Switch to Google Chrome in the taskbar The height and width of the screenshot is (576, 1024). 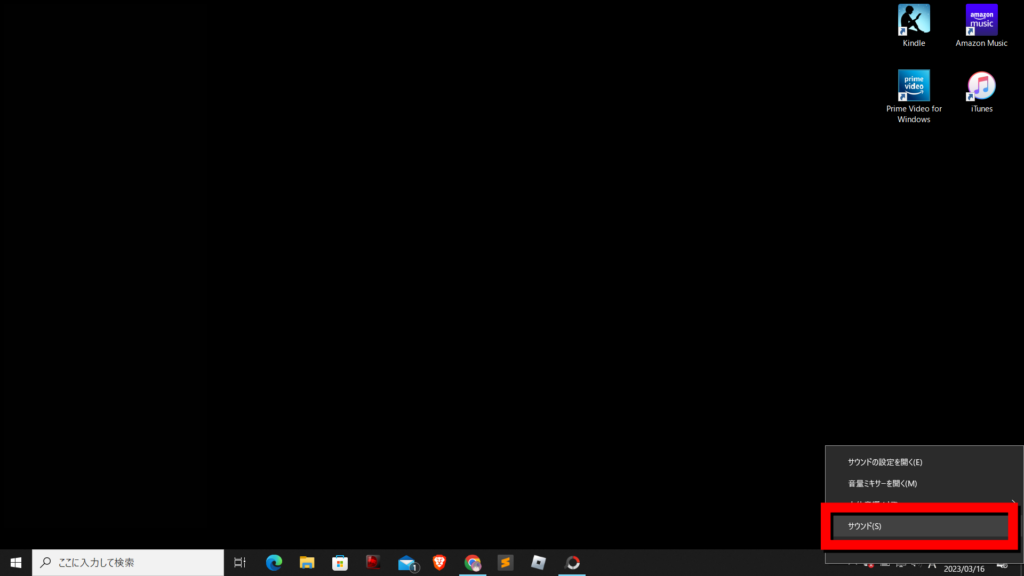pos(472,563)
